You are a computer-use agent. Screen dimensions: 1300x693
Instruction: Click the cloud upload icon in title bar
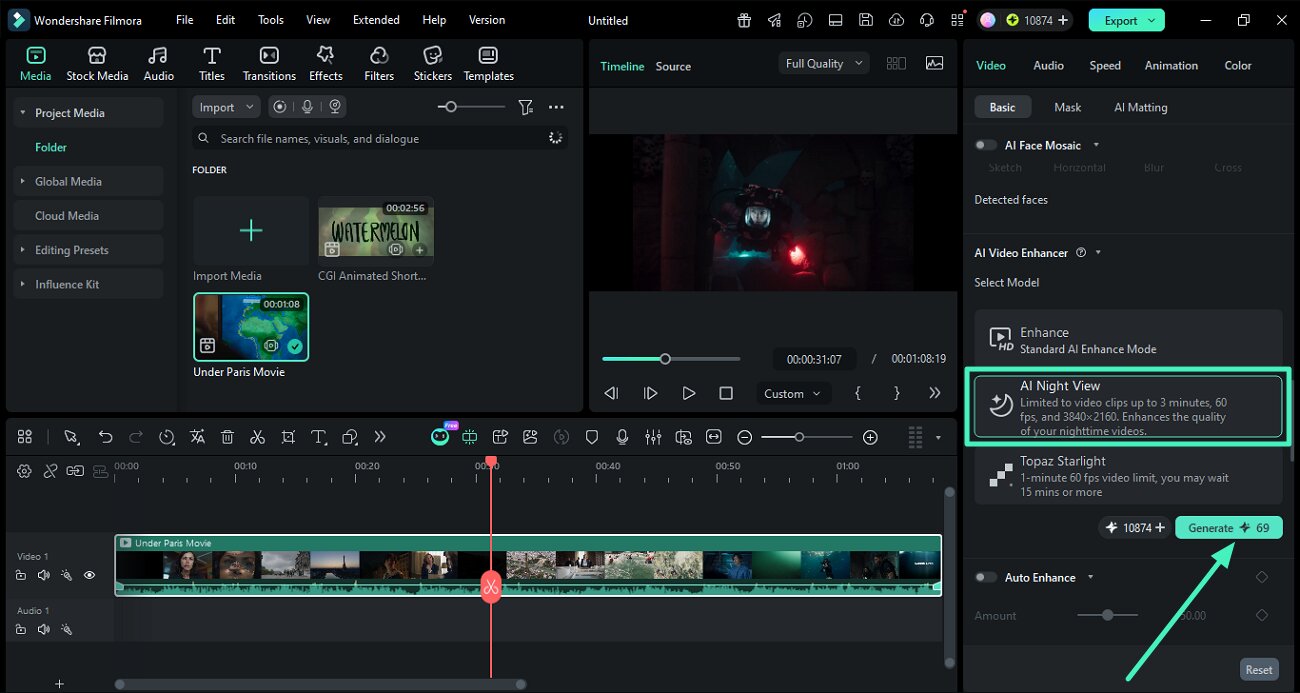pyautogui.click(x=896, y=20)
